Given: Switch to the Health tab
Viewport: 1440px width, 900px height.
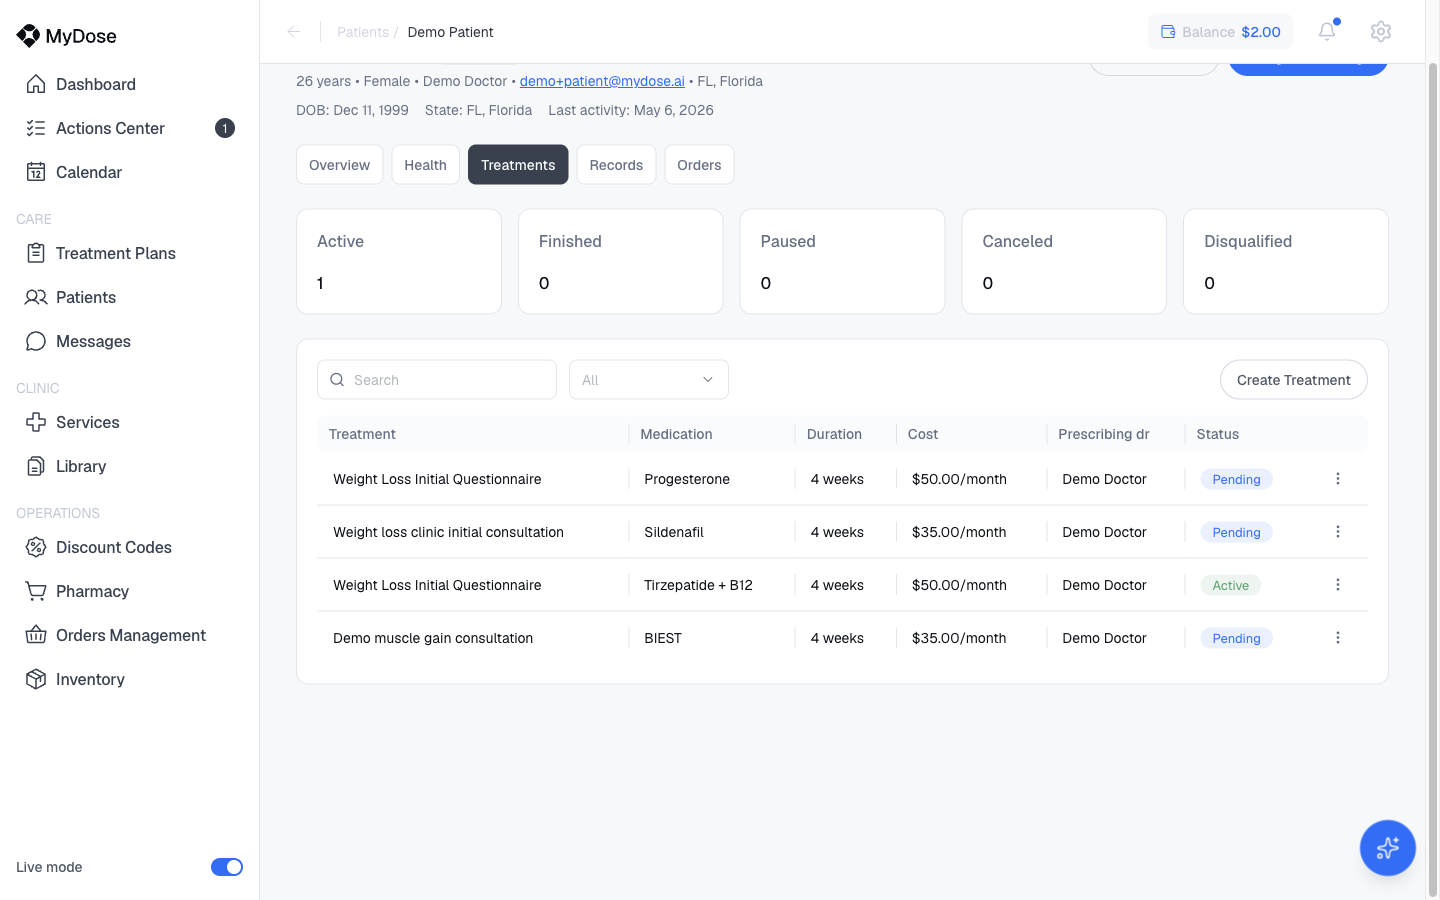Looking at the screenshot, I should [x=425, y=165].
